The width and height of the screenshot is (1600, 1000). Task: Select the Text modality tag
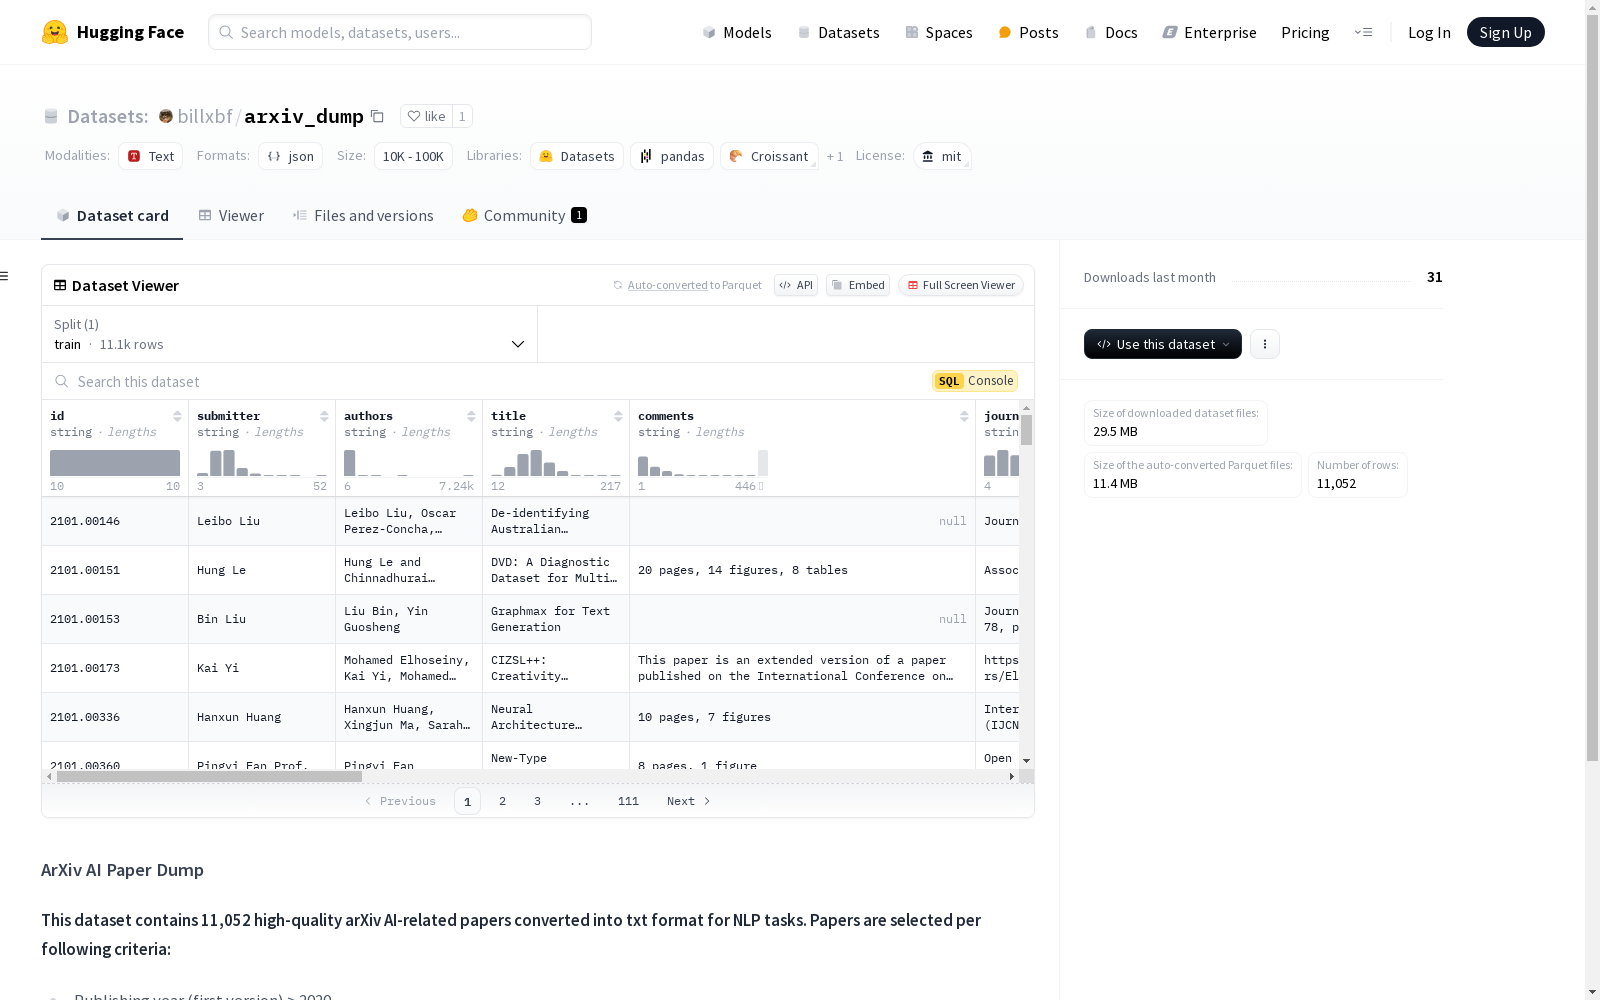tap(151, 156)
